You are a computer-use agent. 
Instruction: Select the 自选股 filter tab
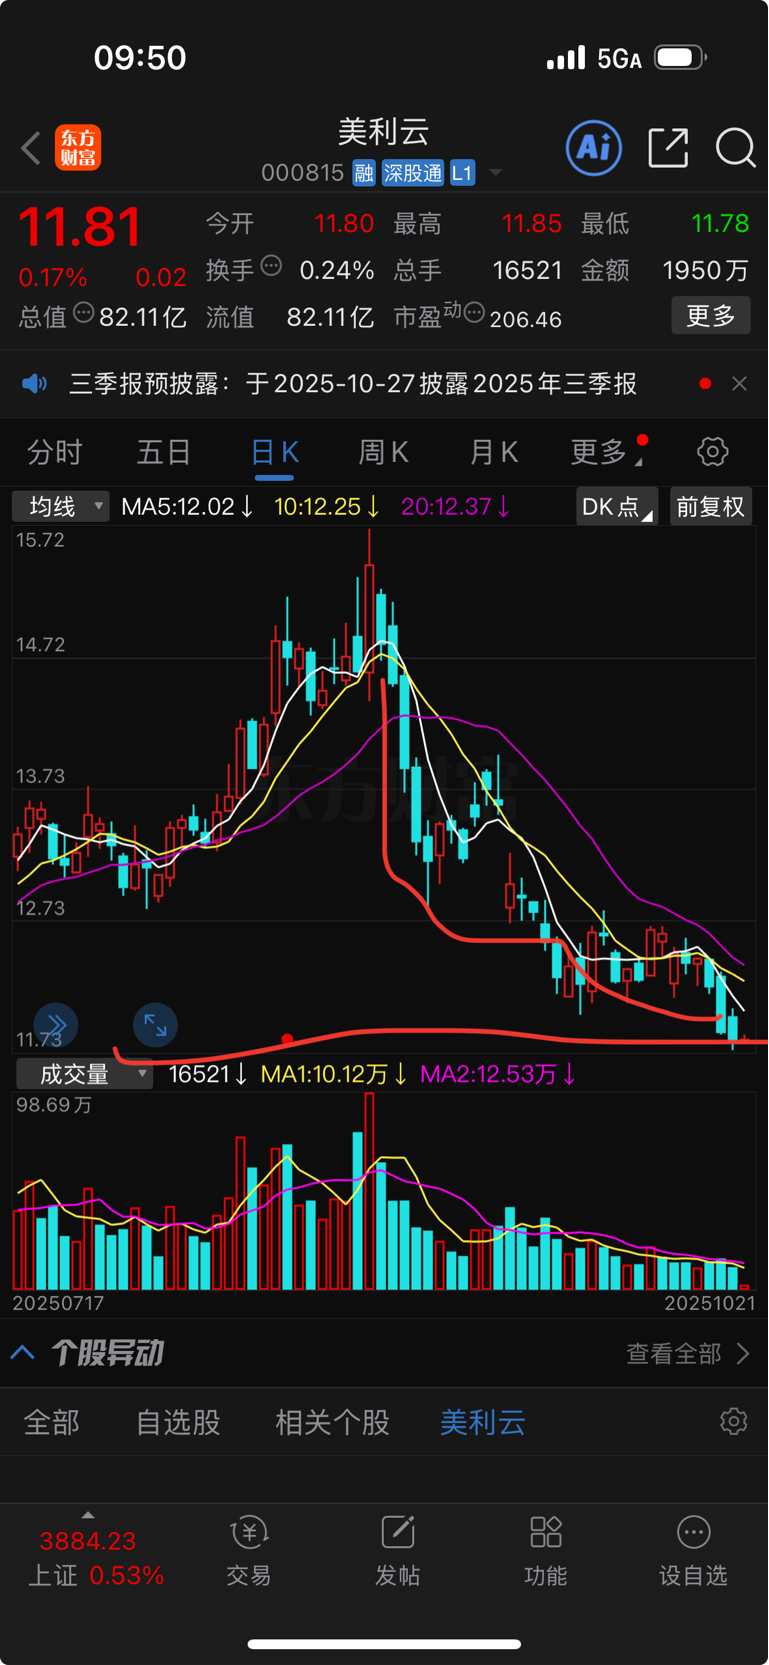click(178, 1422)
